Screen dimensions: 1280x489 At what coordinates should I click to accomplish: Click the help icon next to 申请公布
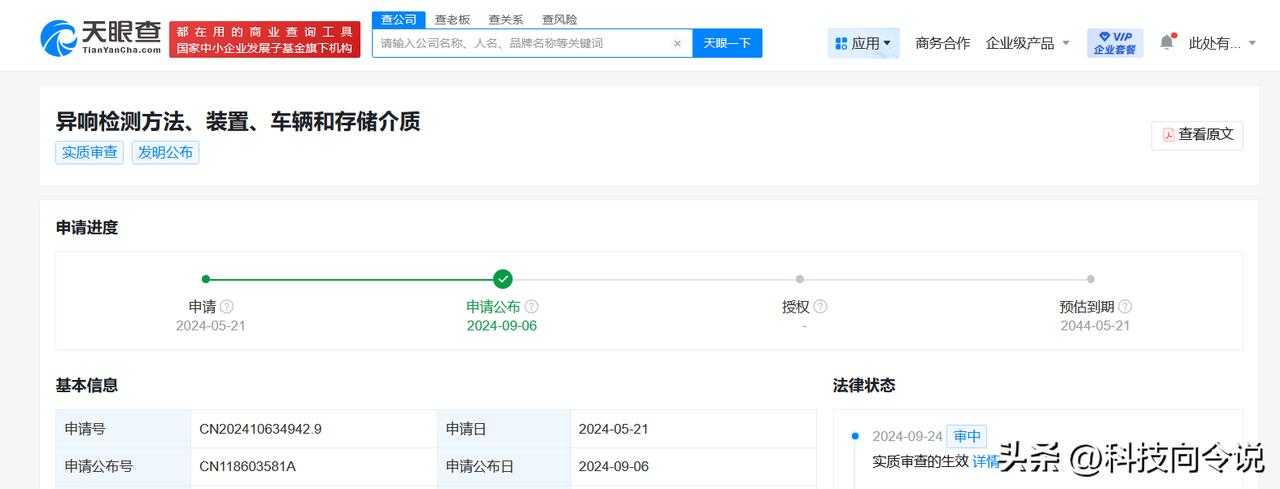click(531, 307)
